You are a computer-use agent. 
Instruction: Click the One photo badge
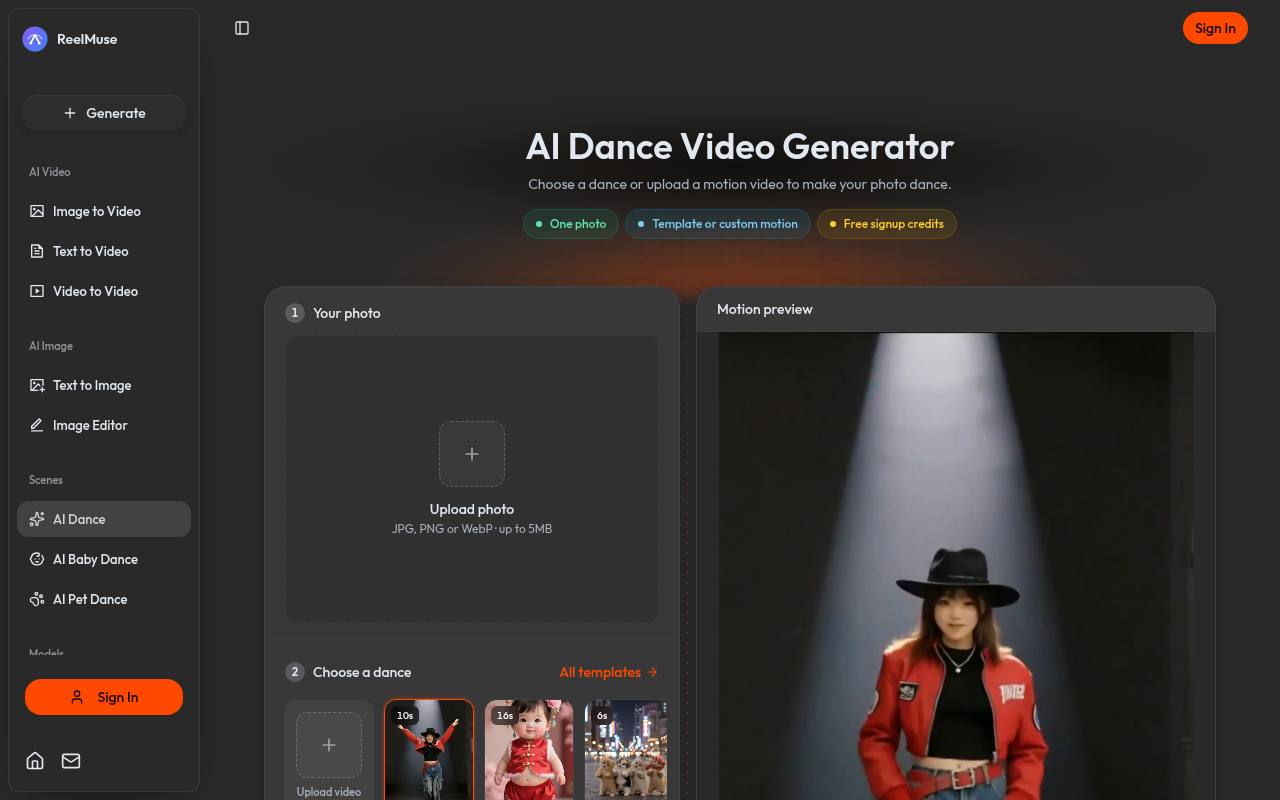(571, 224)
